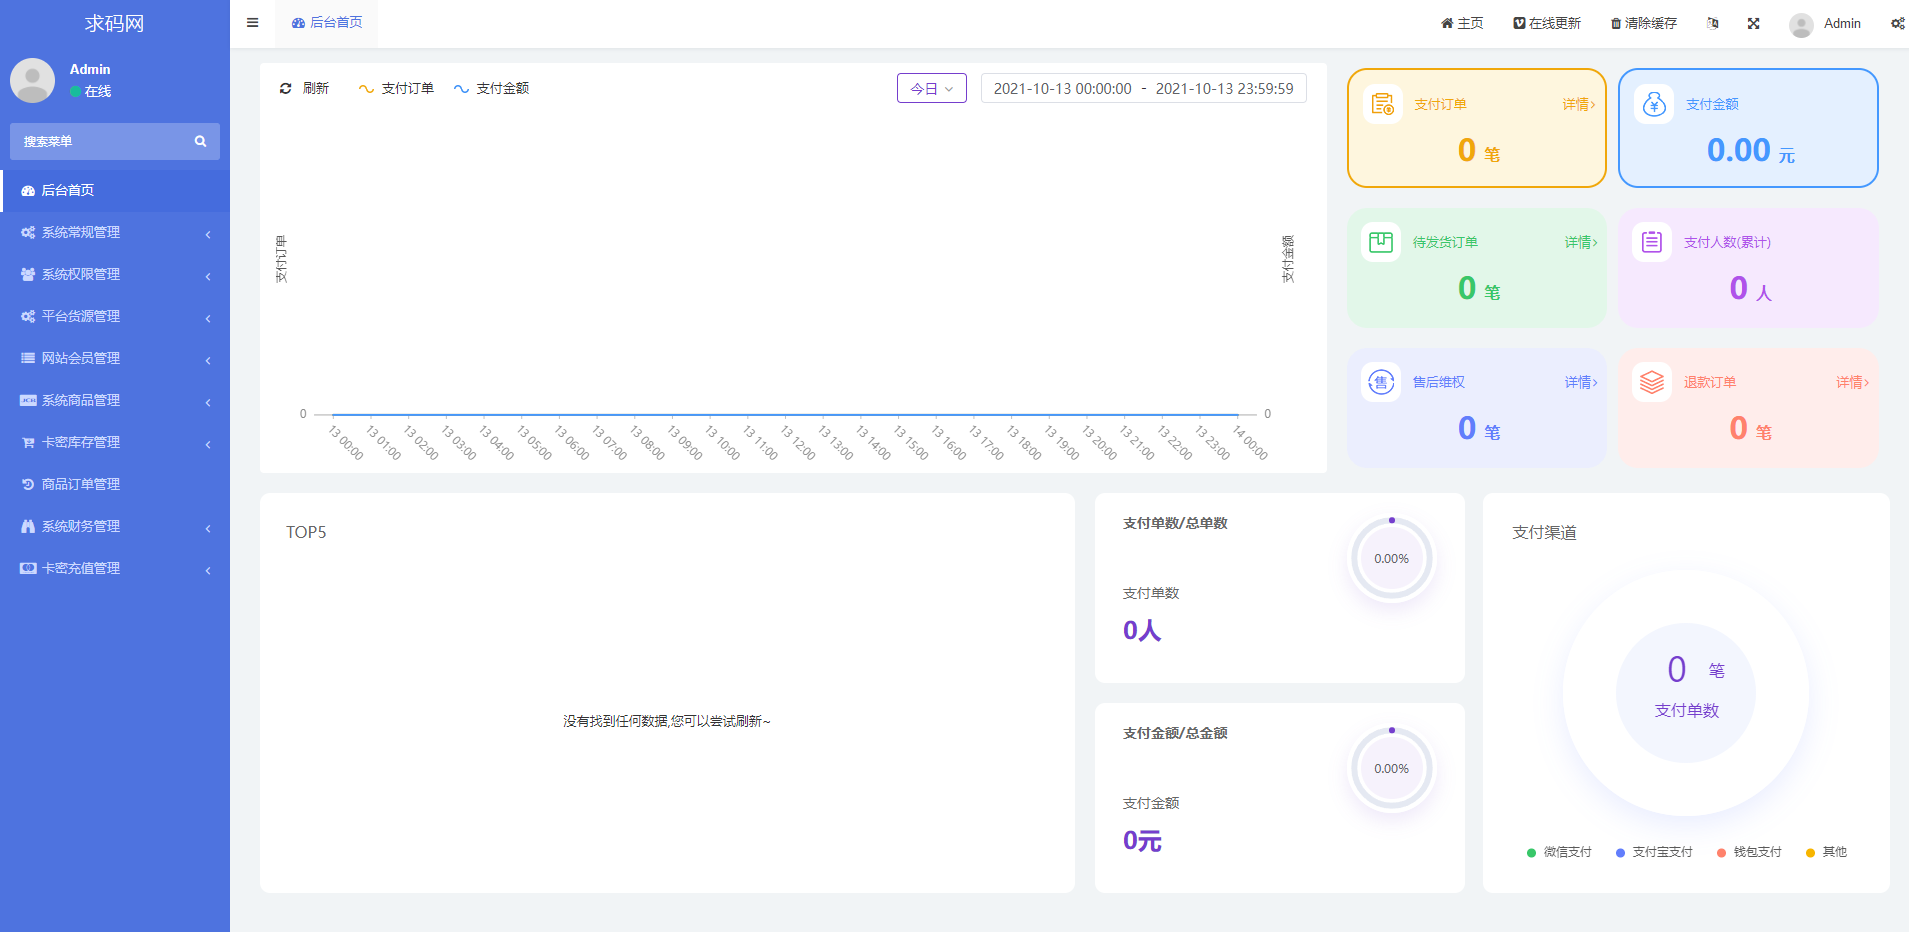Click the 支付单数 circular progress ring
This screenshot has width=1909, height=932.
1391,558
